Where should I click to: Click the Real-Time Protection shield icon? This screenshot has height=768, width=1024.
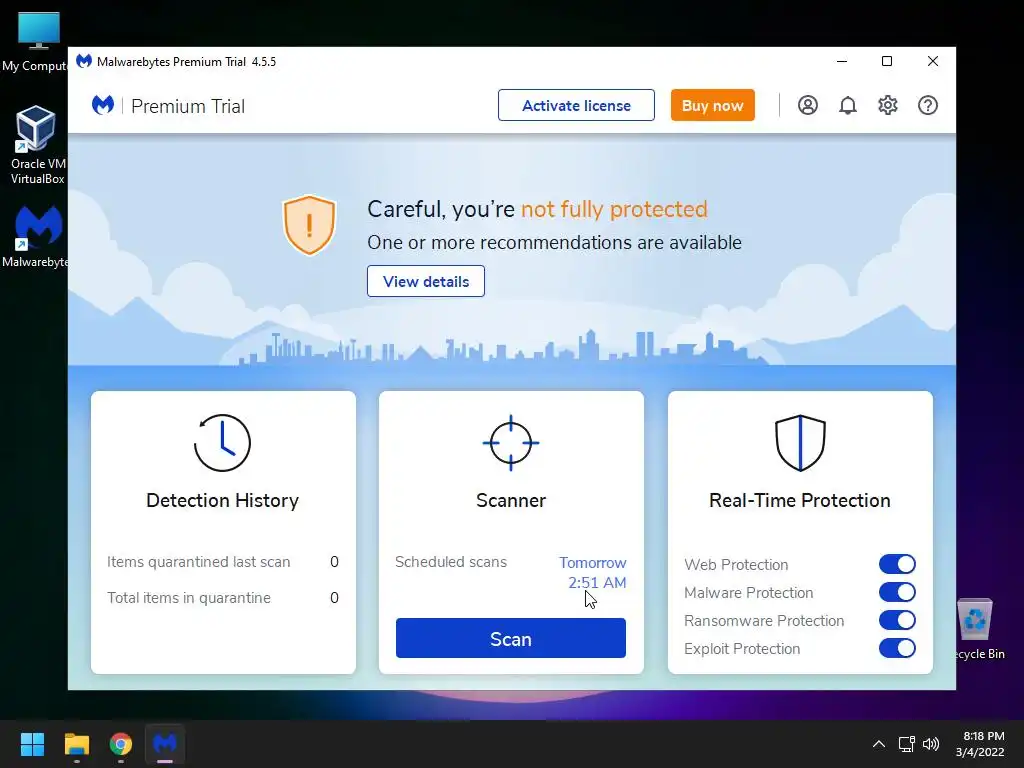click(800, 443)
